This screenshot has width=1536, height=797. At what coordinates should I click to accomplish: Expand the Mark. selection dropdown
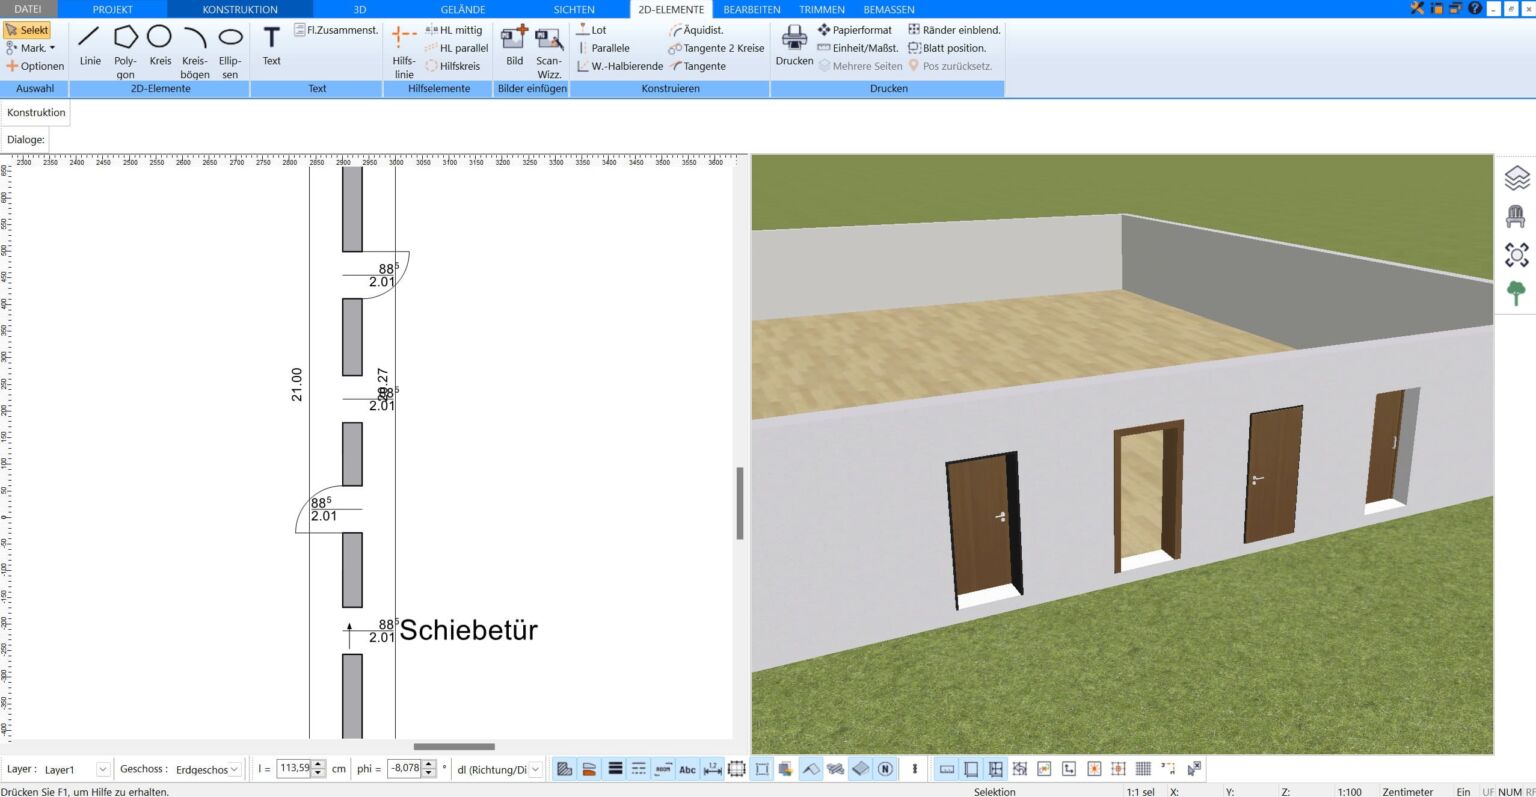click(52, 48)
